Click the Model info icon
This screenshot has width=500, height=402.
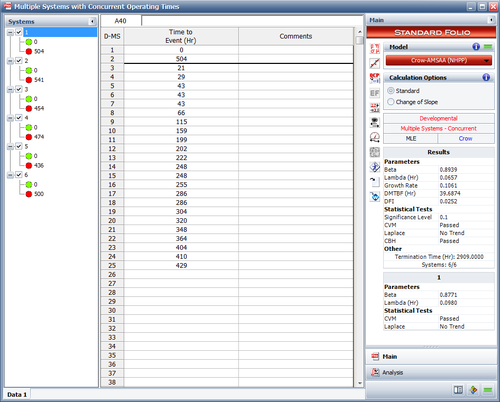tap(476, 47)
